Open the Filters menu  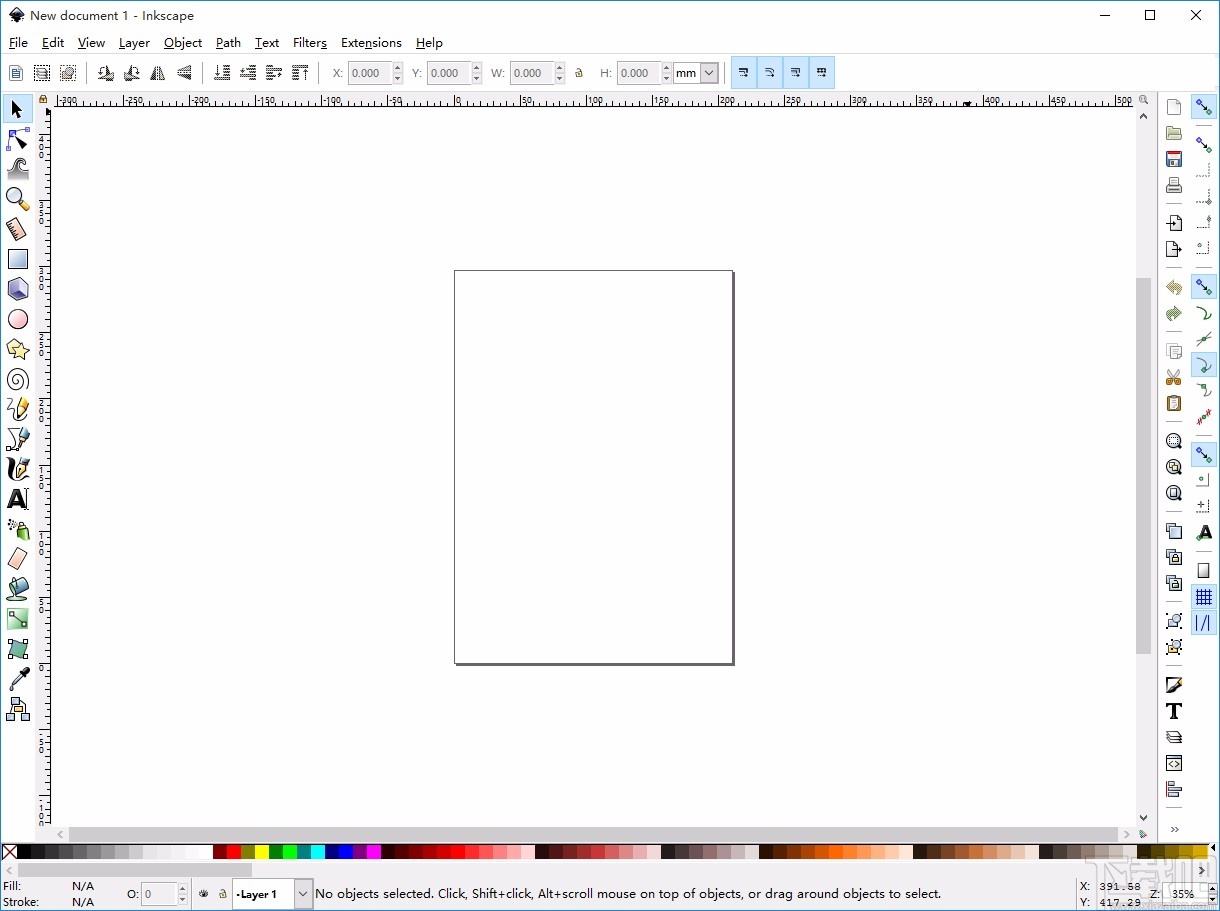pos(309,43)
